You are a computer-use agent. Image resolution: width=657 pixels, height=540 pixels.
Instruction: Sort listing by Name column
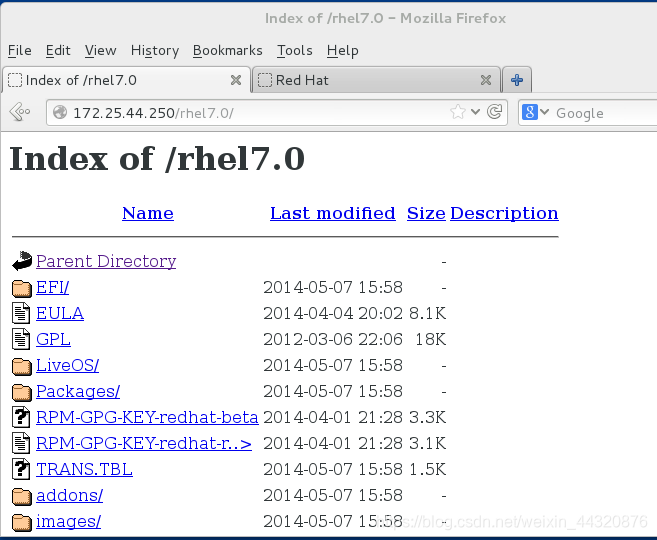point(148,213)
